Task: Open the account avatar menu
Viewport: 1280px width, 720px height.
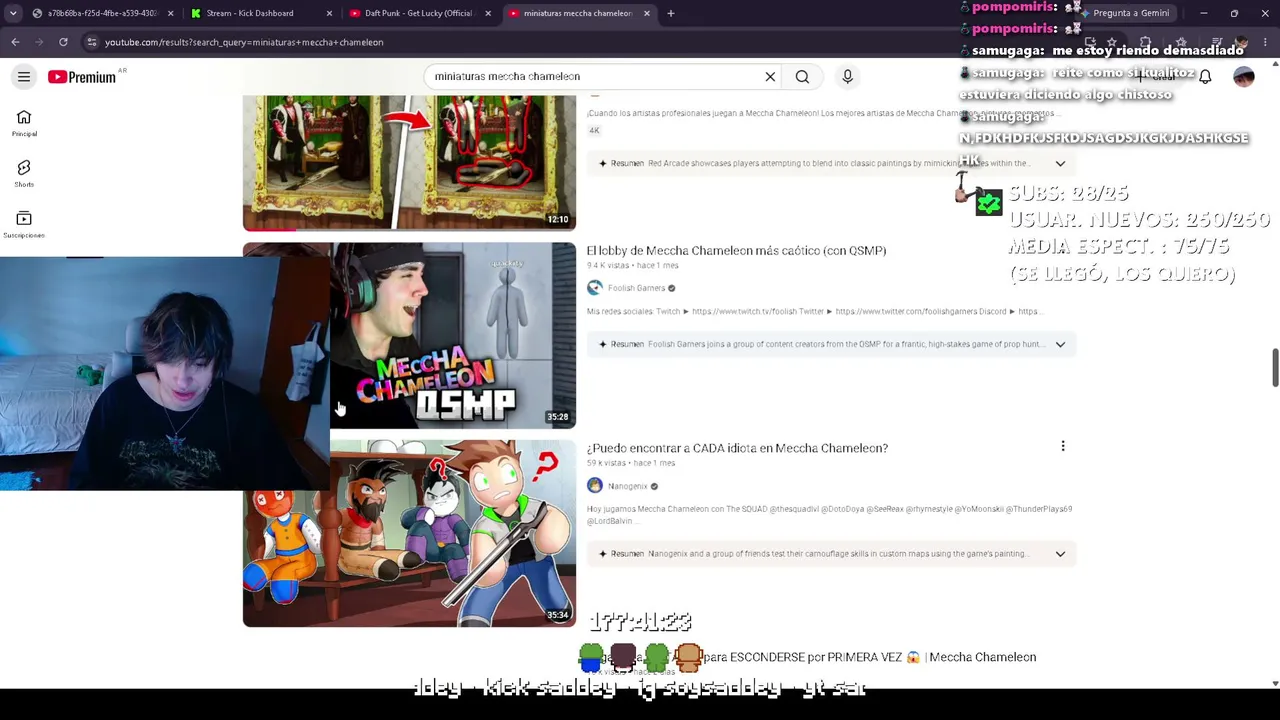Action: point(1243,77)
